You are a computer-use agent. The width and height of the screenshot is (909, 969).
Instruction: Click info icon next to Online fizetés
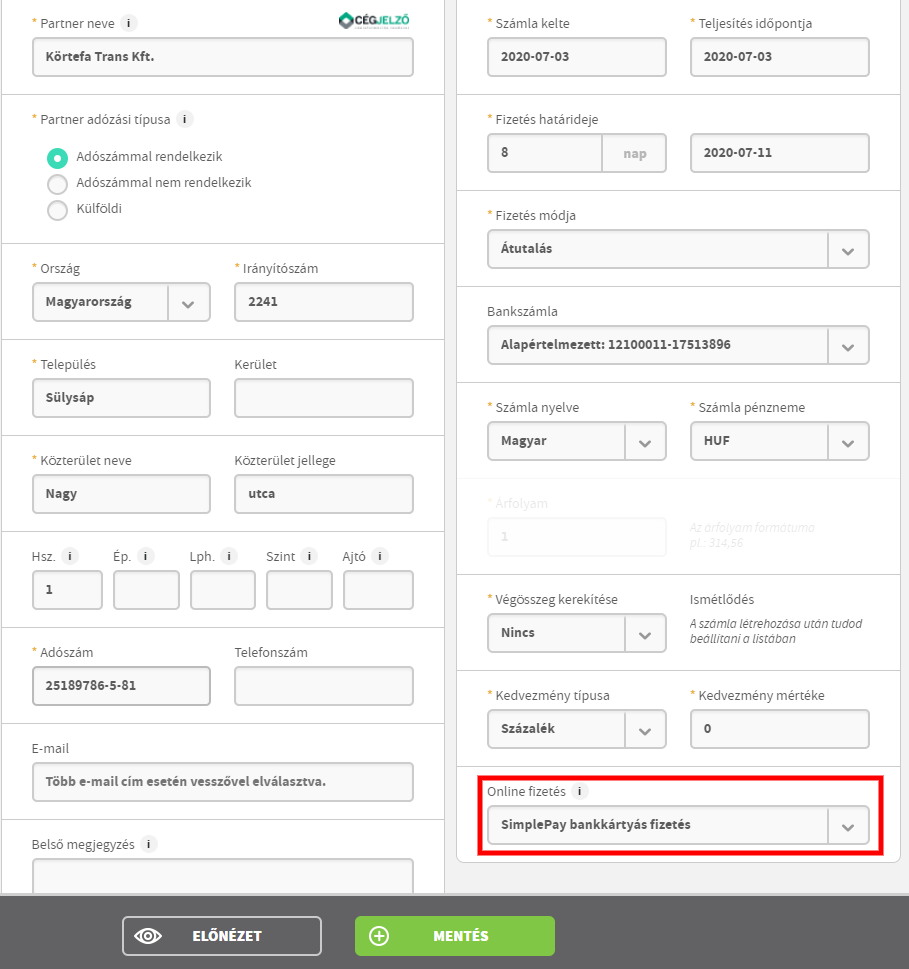(581, 791)
